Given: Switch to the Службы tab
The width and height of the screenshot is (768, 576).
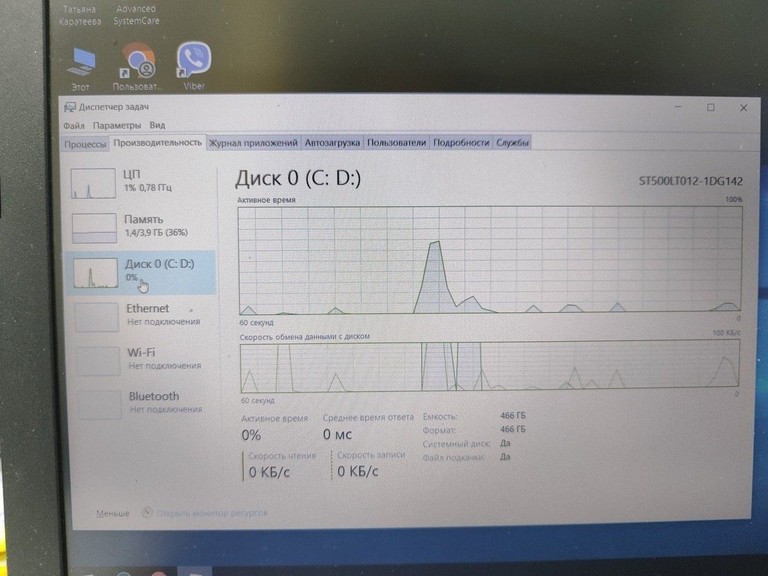Looking at the screenshot, I should [x=512, y=143].
